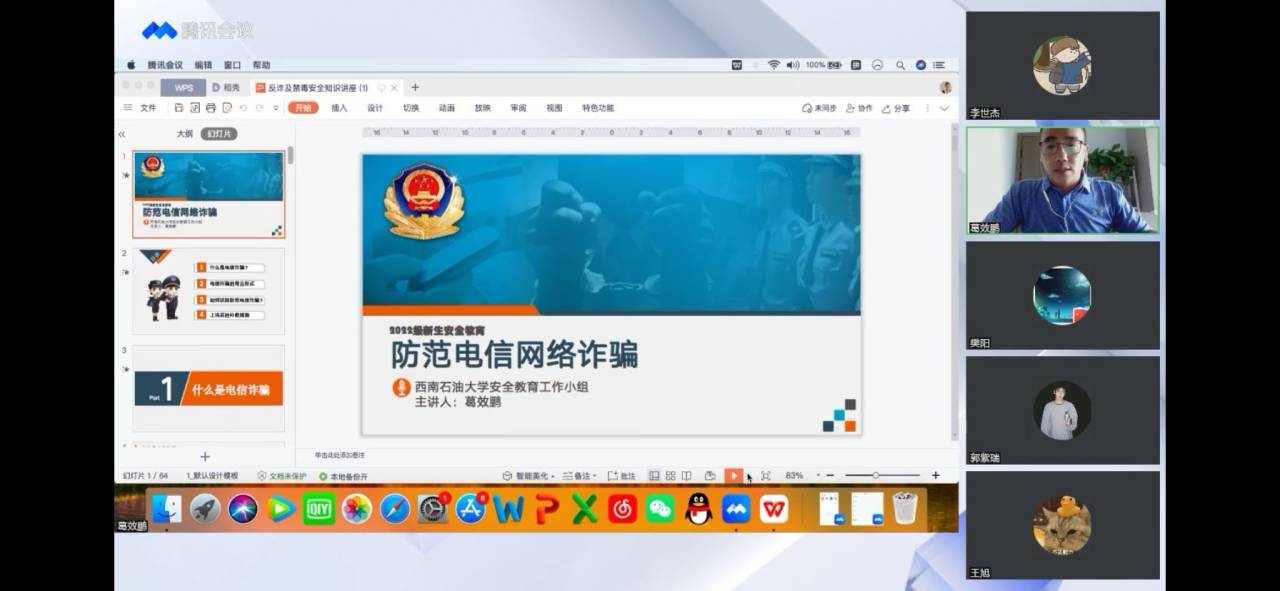Open WeChat from the dock
This screenshot has height=591, width=1280.
(x=660, y=509)
